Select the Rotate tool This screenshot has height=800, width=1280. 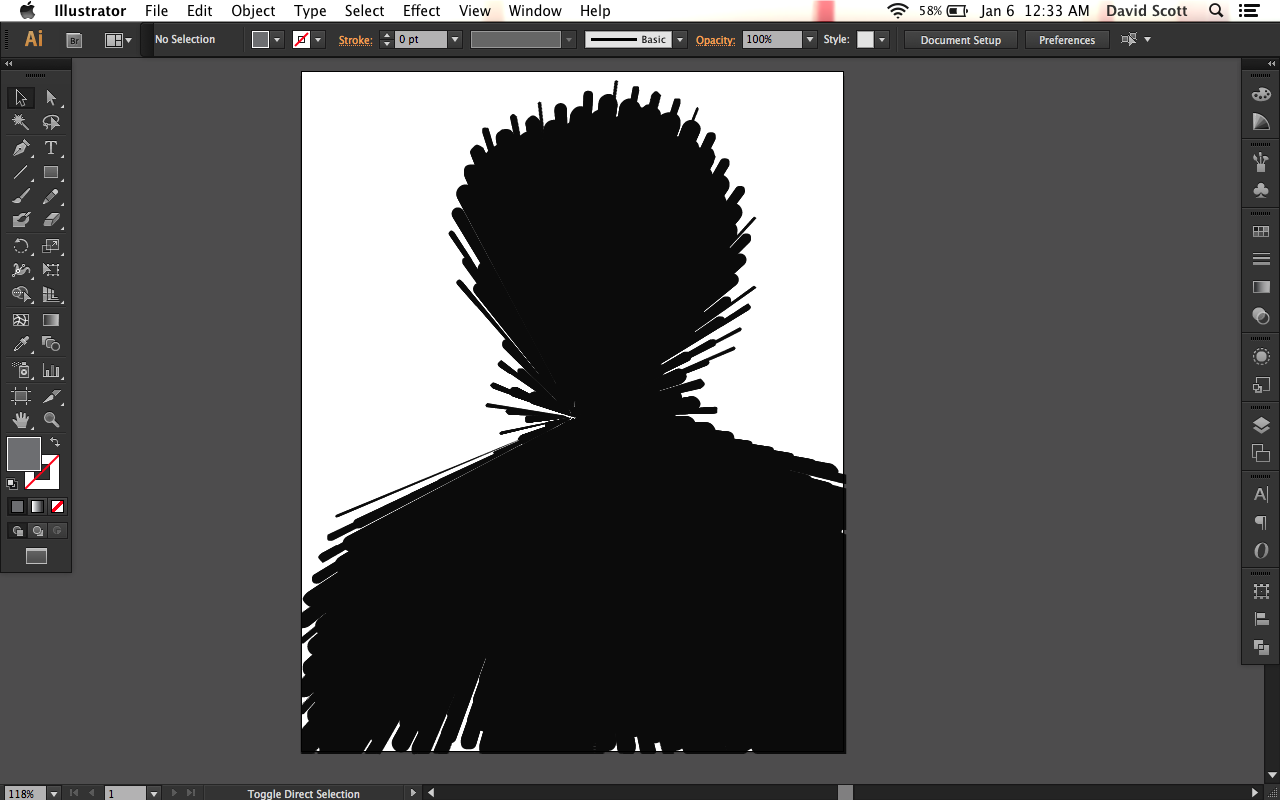(x=20, y=246)
